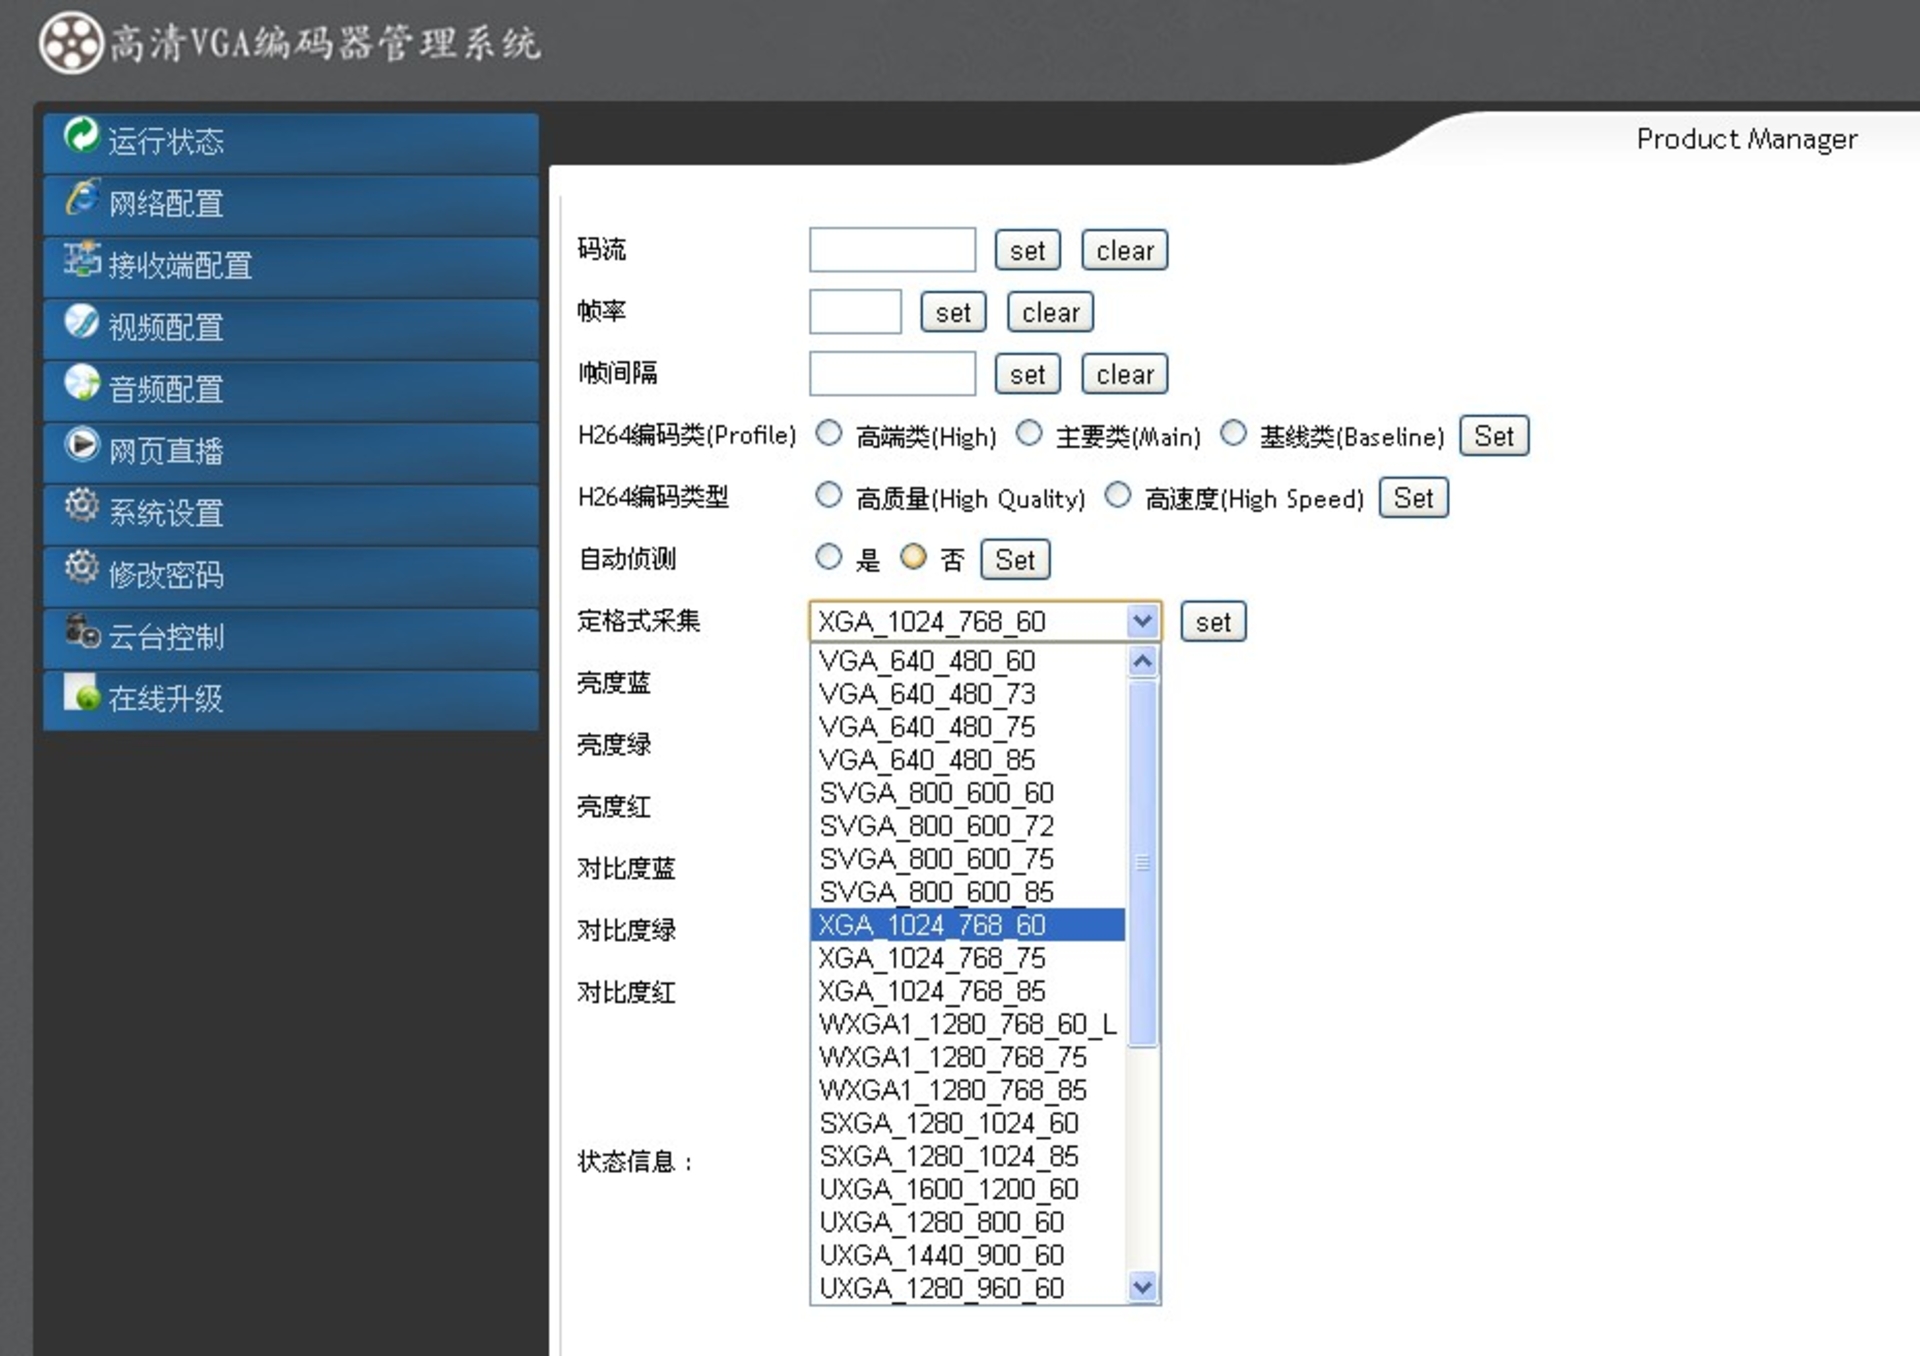Viewport: 1920px width, 1356px height.
Task: Choose VGA_640_480_85 from the list
Action: pos(968,760)
